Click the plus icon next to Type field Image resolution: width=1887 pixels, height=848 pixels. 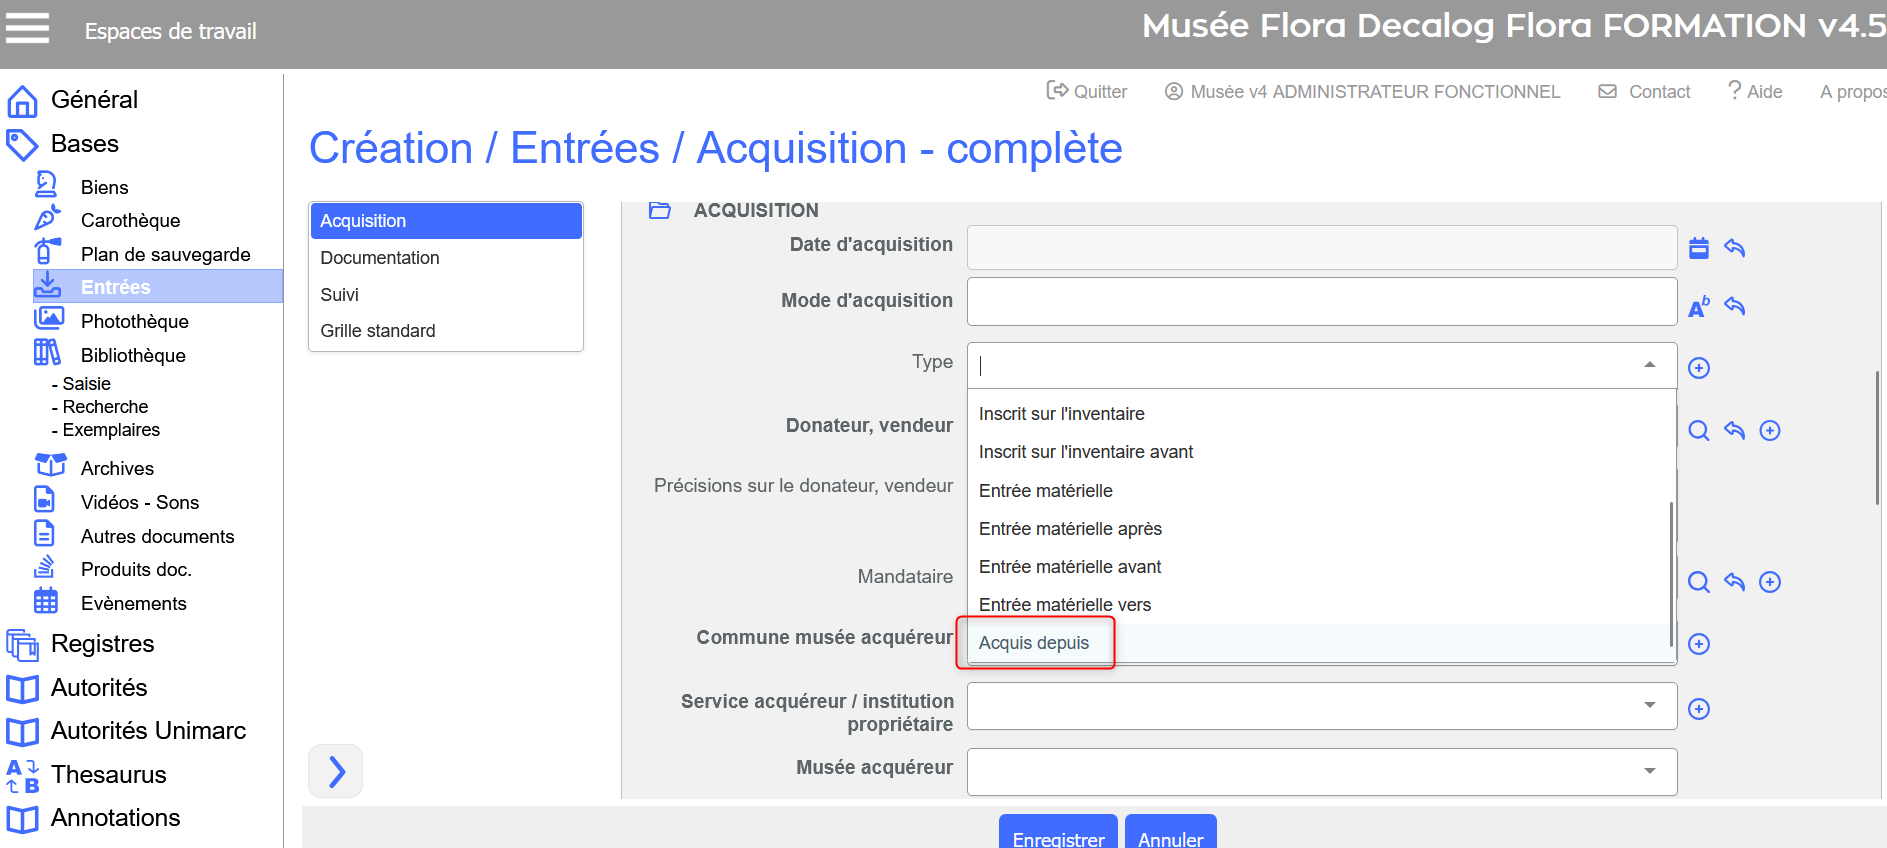click(x=1698, y=368)
